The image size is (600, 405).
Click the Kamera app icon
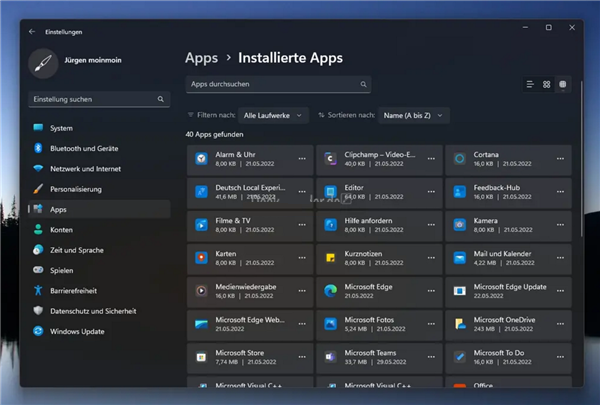pyautogui.click(x=460, y=224)
